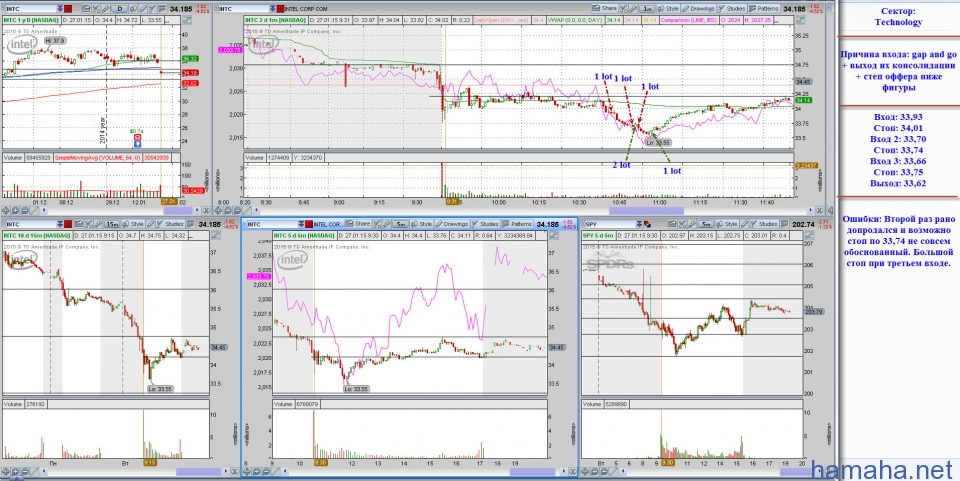
Task: Open Patterns in bottom-middle INTC 5m chart
Action: (517, 224)
